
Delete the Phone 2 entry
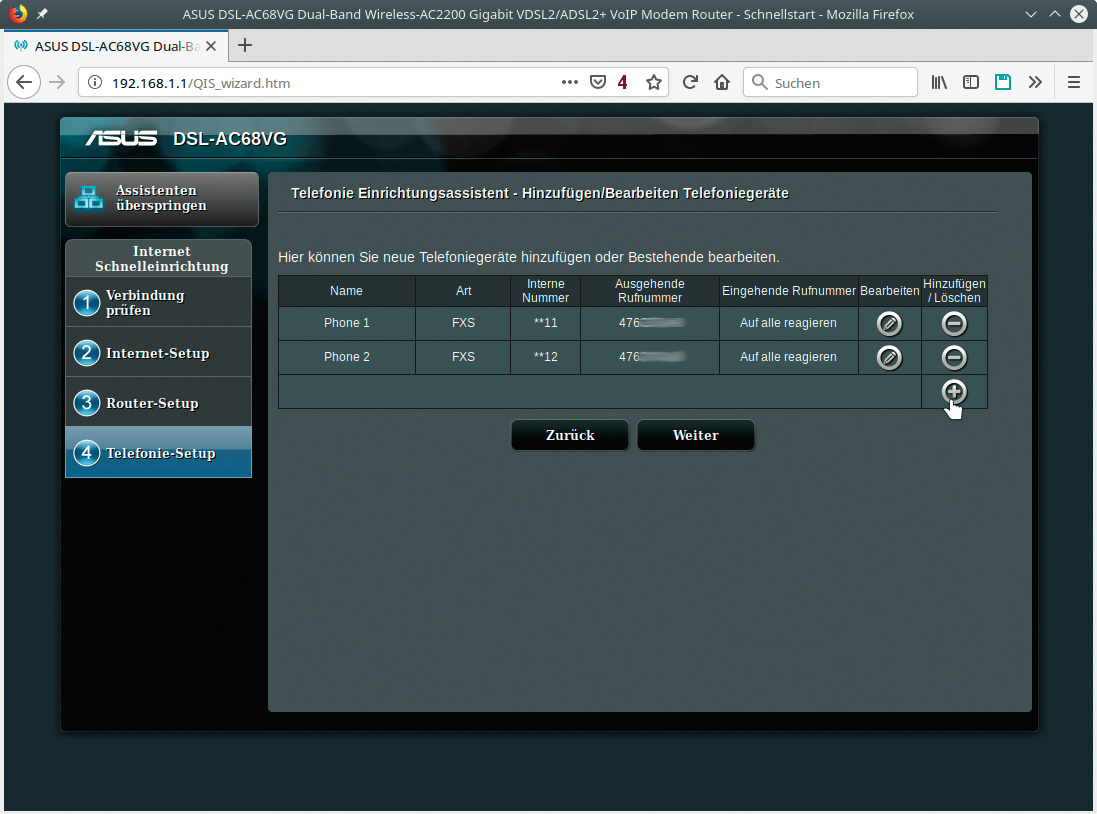[x=954, y=358]
